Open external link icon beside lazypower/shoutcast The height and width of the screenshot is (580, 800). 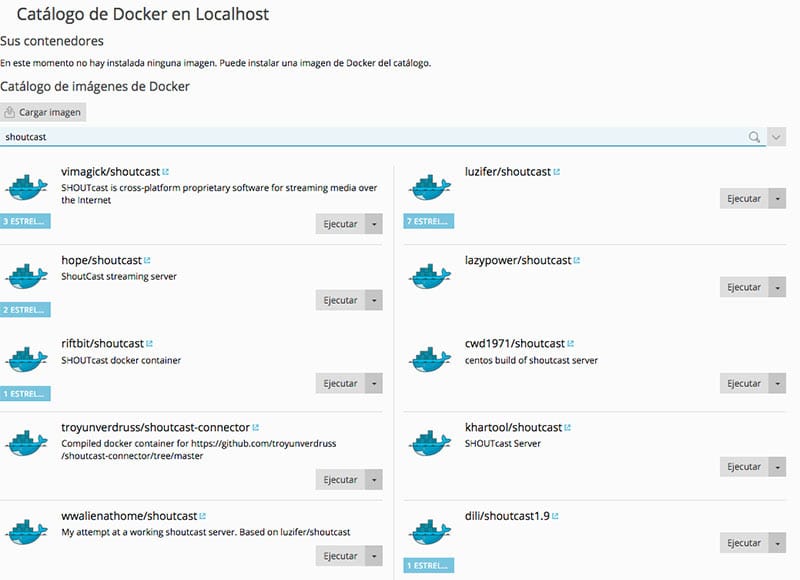tap(577, 260)
